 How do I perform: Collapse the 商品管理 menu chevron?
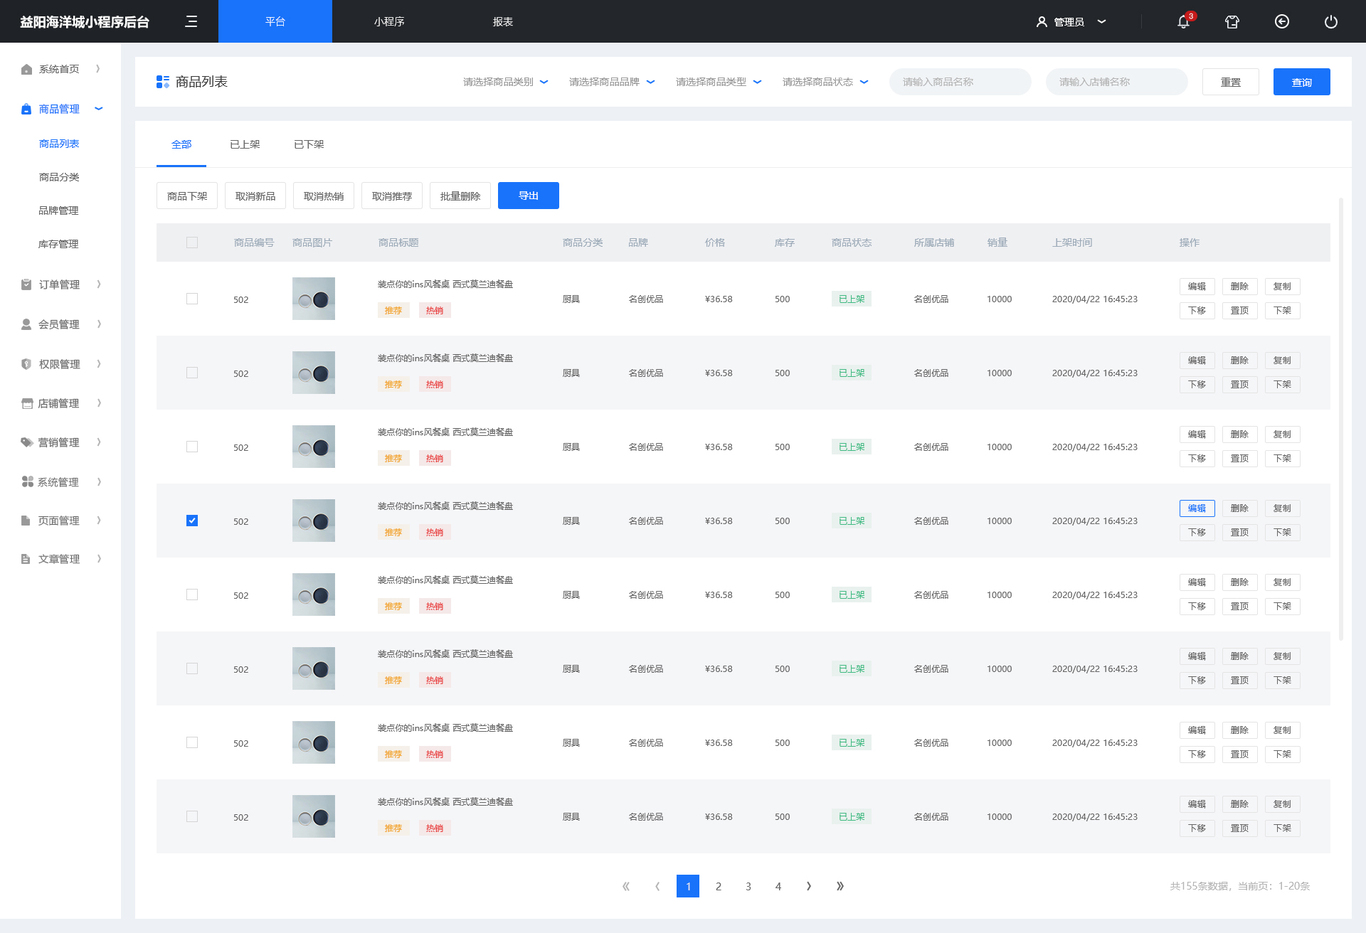tap(98, 109)
